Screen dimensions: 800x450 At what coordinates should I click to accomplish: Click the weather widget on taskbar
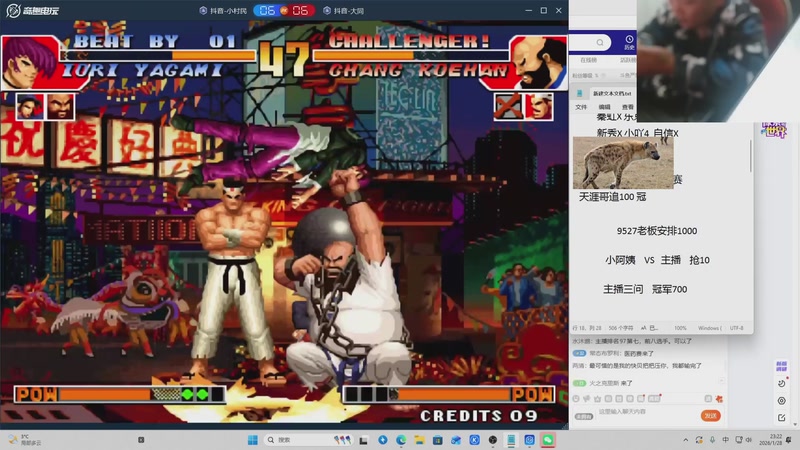26,440
